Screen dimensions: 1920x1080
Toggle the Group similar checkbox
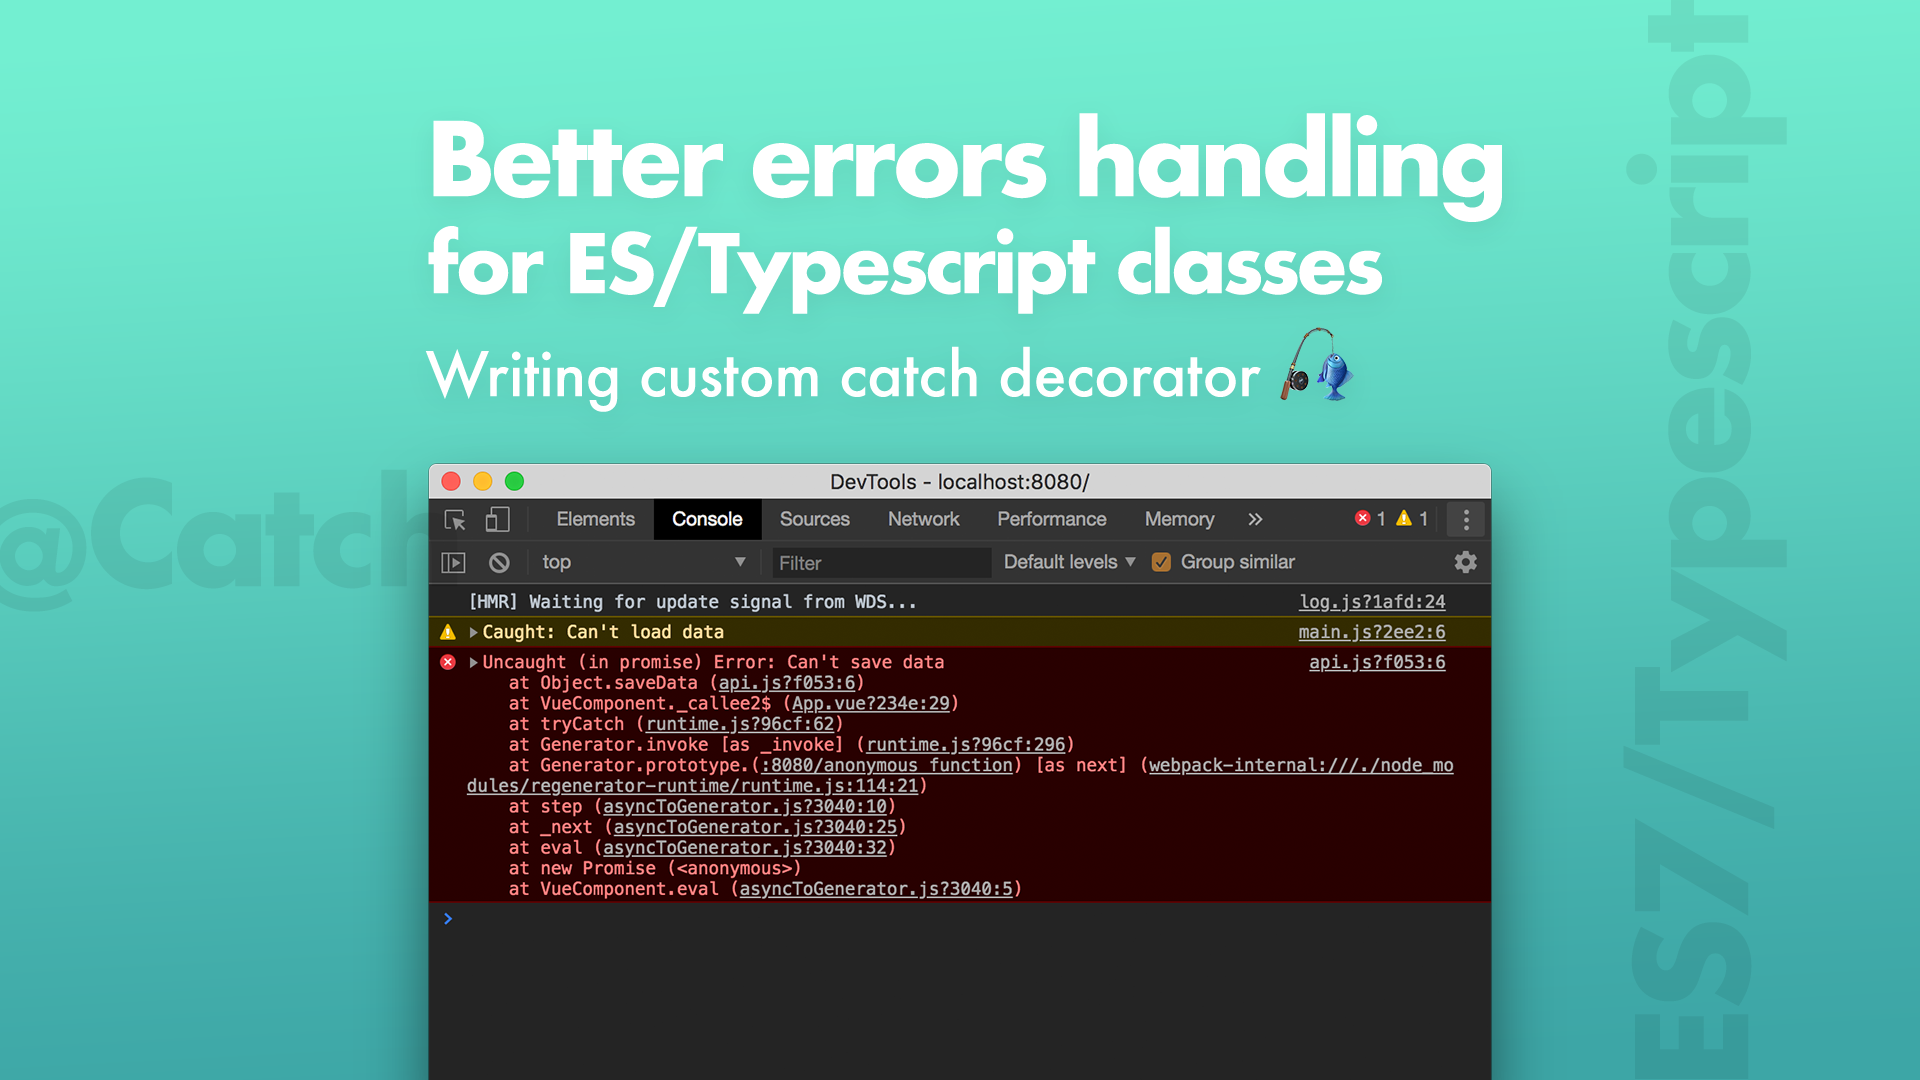pos(1160,563)
